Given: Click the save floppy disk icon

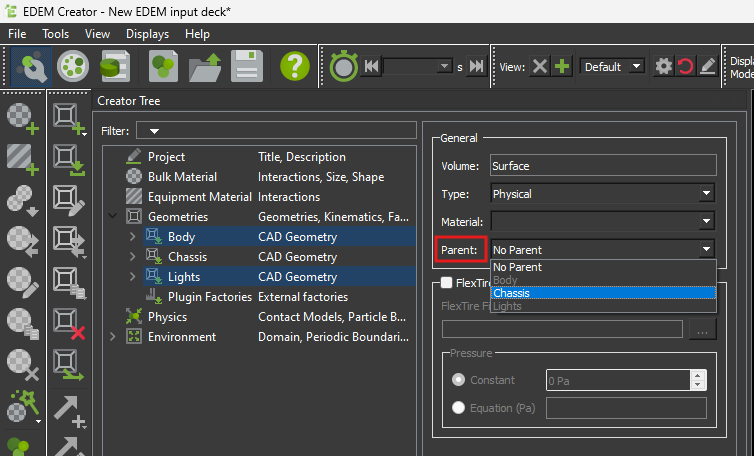Looking at the screenshot, I should [247, 66].
